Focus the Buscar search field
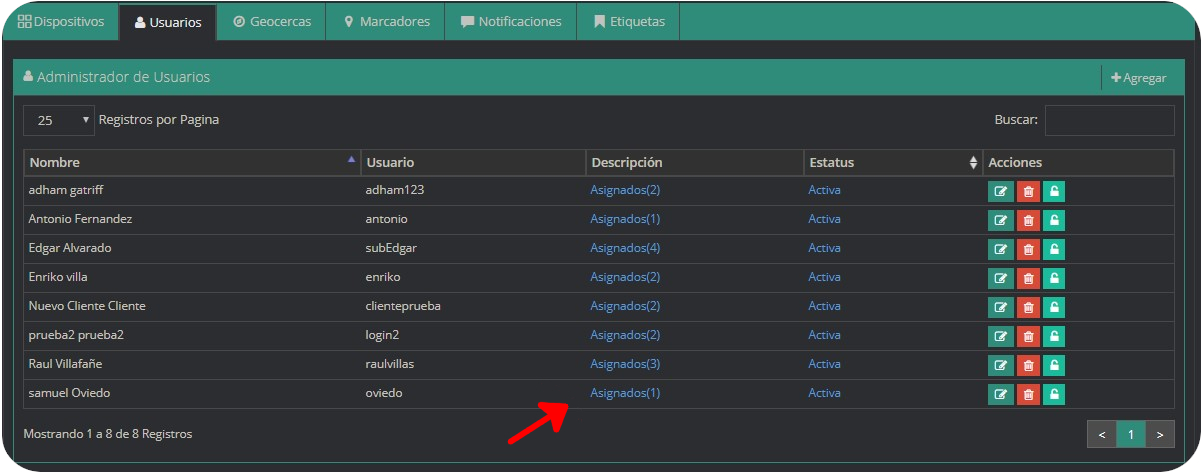Screen dimensions: 1201x472 pyautogui.click(x=1109, y=120)
